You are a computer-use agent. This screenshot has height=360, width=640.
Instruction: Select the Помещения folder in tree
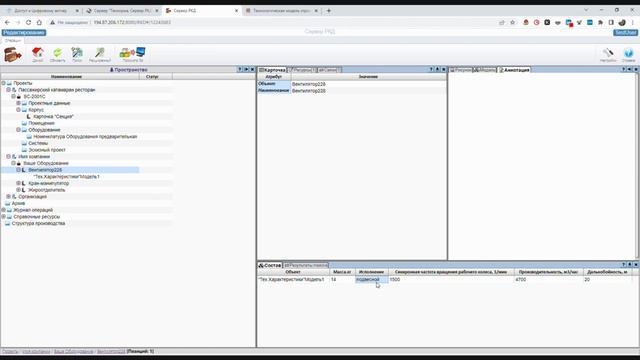[41, 123]
